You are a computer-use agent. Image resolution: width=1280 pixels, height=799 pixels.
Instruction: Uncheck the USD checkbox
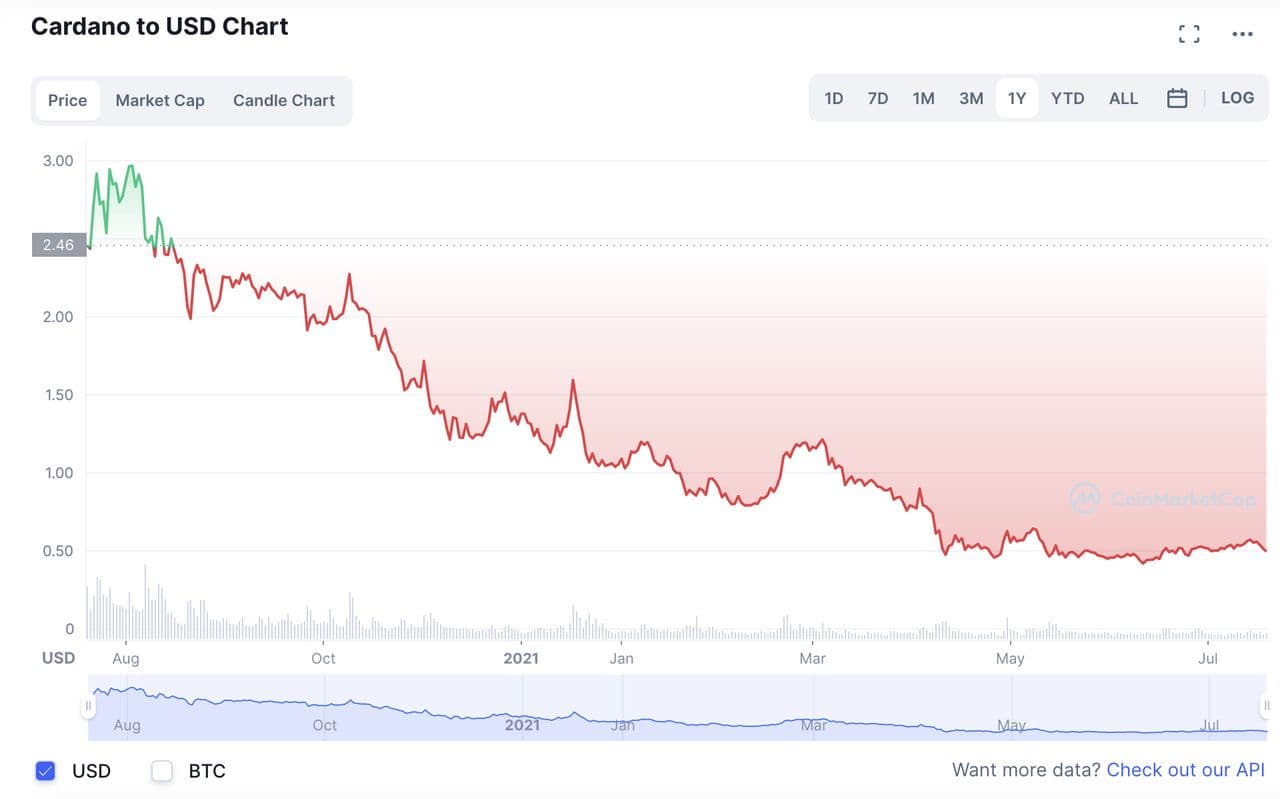pyautogui.click(x=45, y=771)
